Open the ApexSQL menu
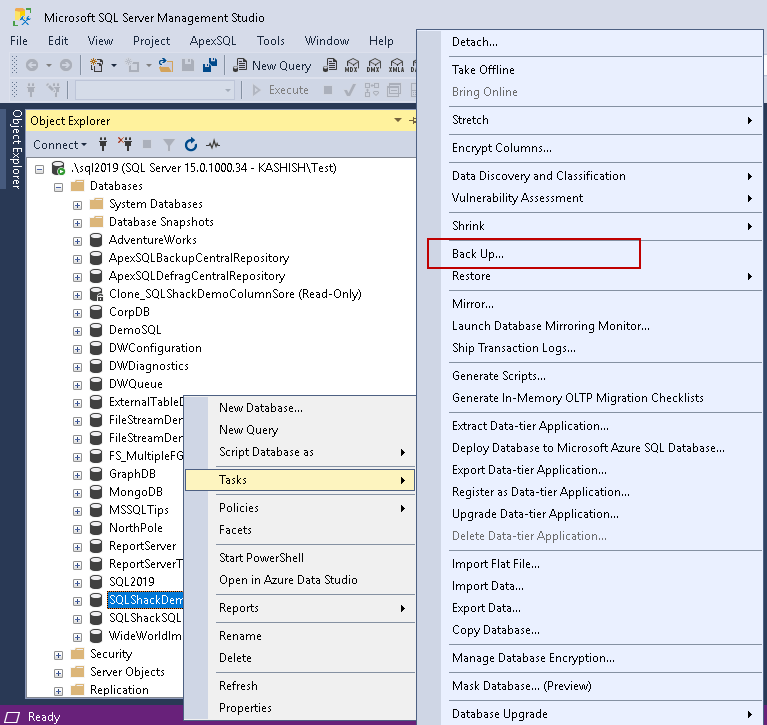This screenshot has width=767, height=725. coord(213,41)
